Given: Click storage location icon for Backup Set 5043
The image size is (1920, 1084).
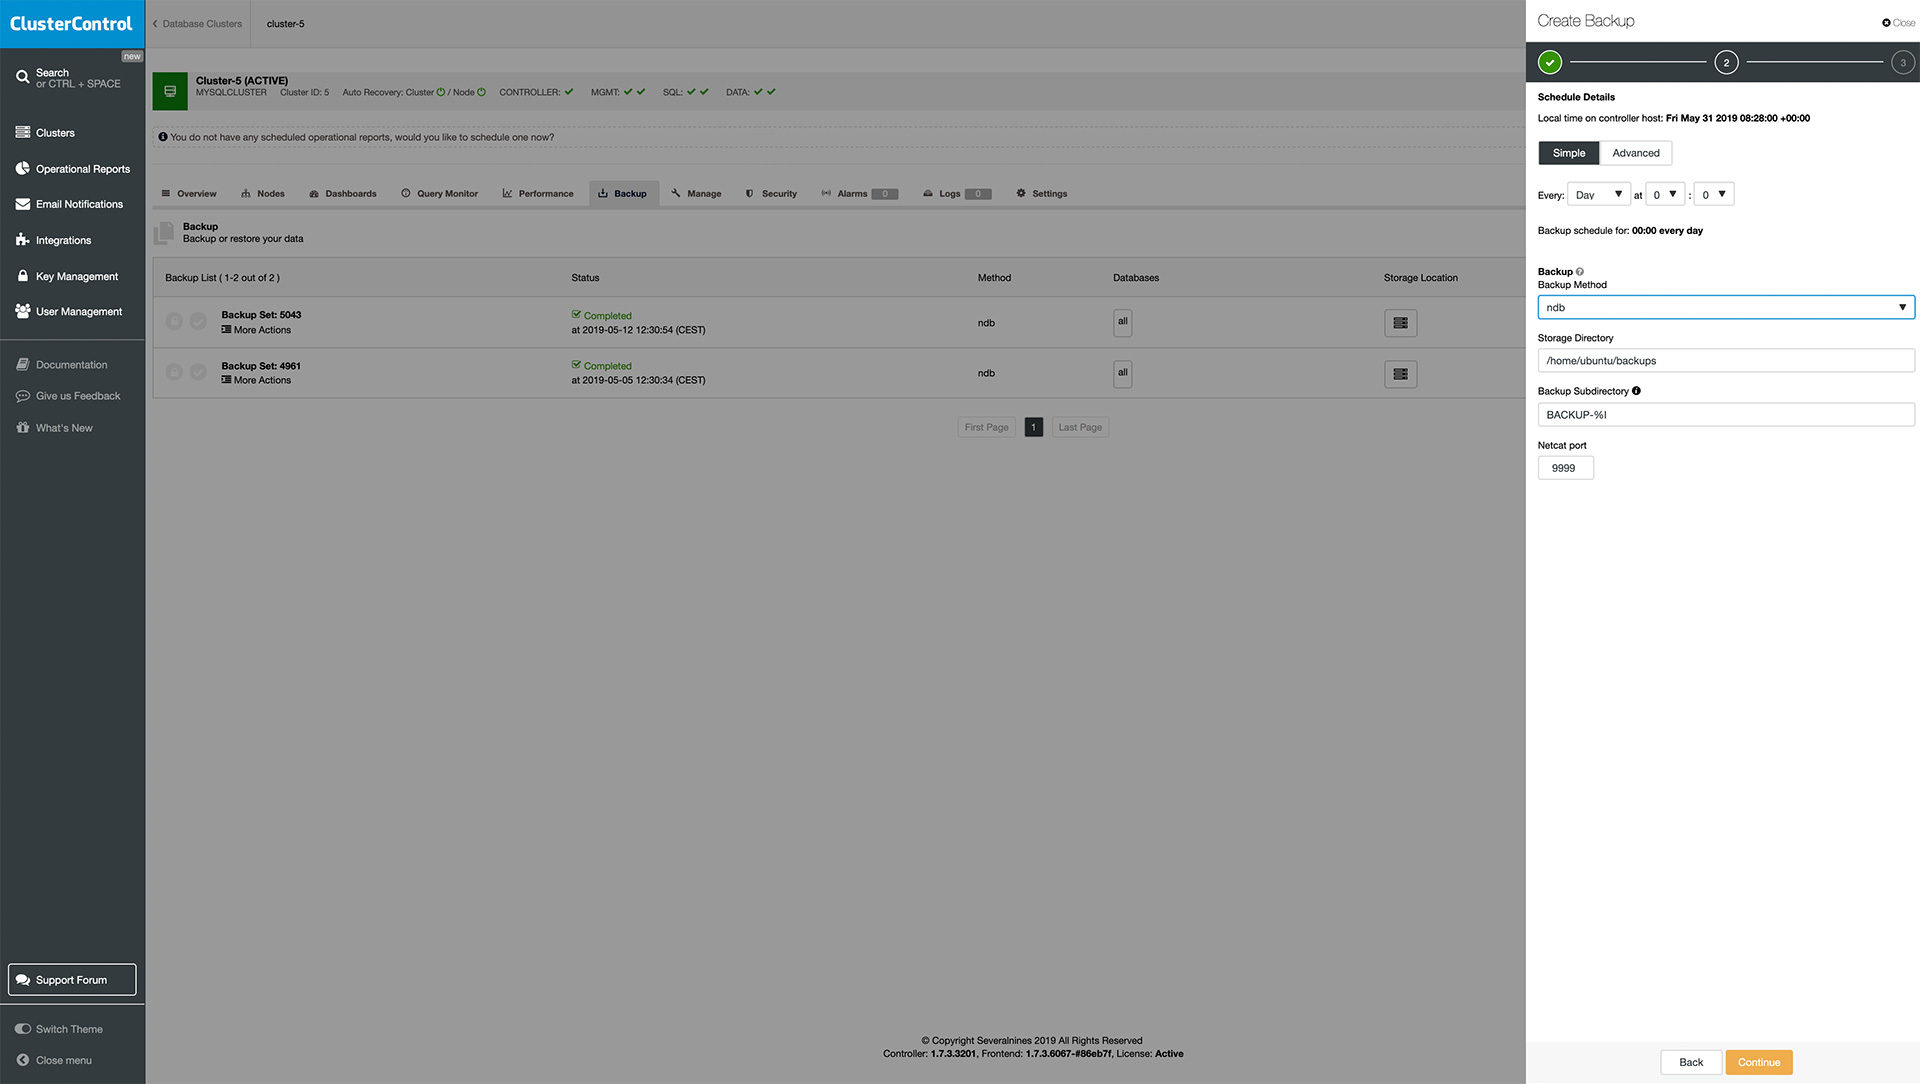Looking at the screenshot, I should pyautogui.click(x=1400, y=323).
